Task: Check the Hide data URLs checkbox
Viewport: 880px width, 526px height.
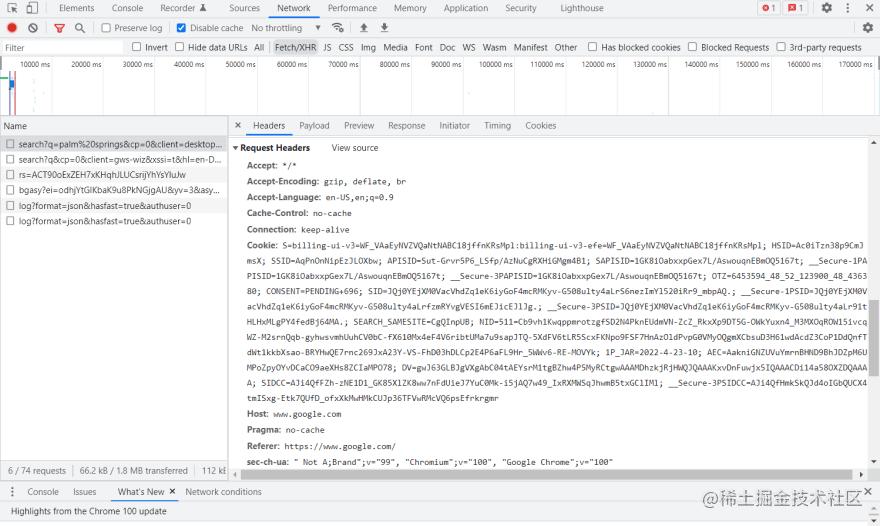Action: click(x=180, y=47)
